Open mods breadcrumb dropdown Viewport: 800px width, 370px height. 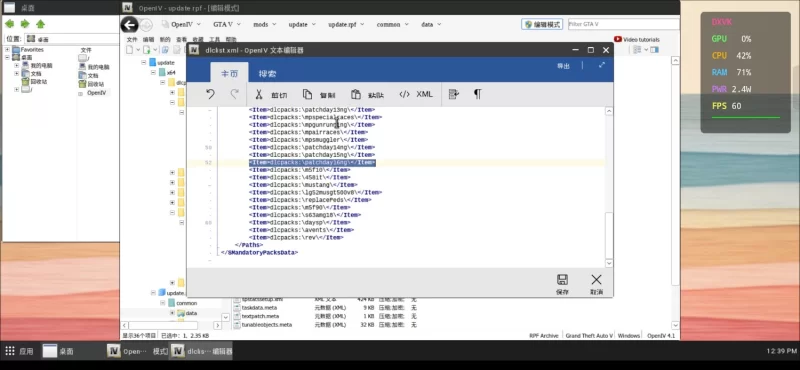274,24
